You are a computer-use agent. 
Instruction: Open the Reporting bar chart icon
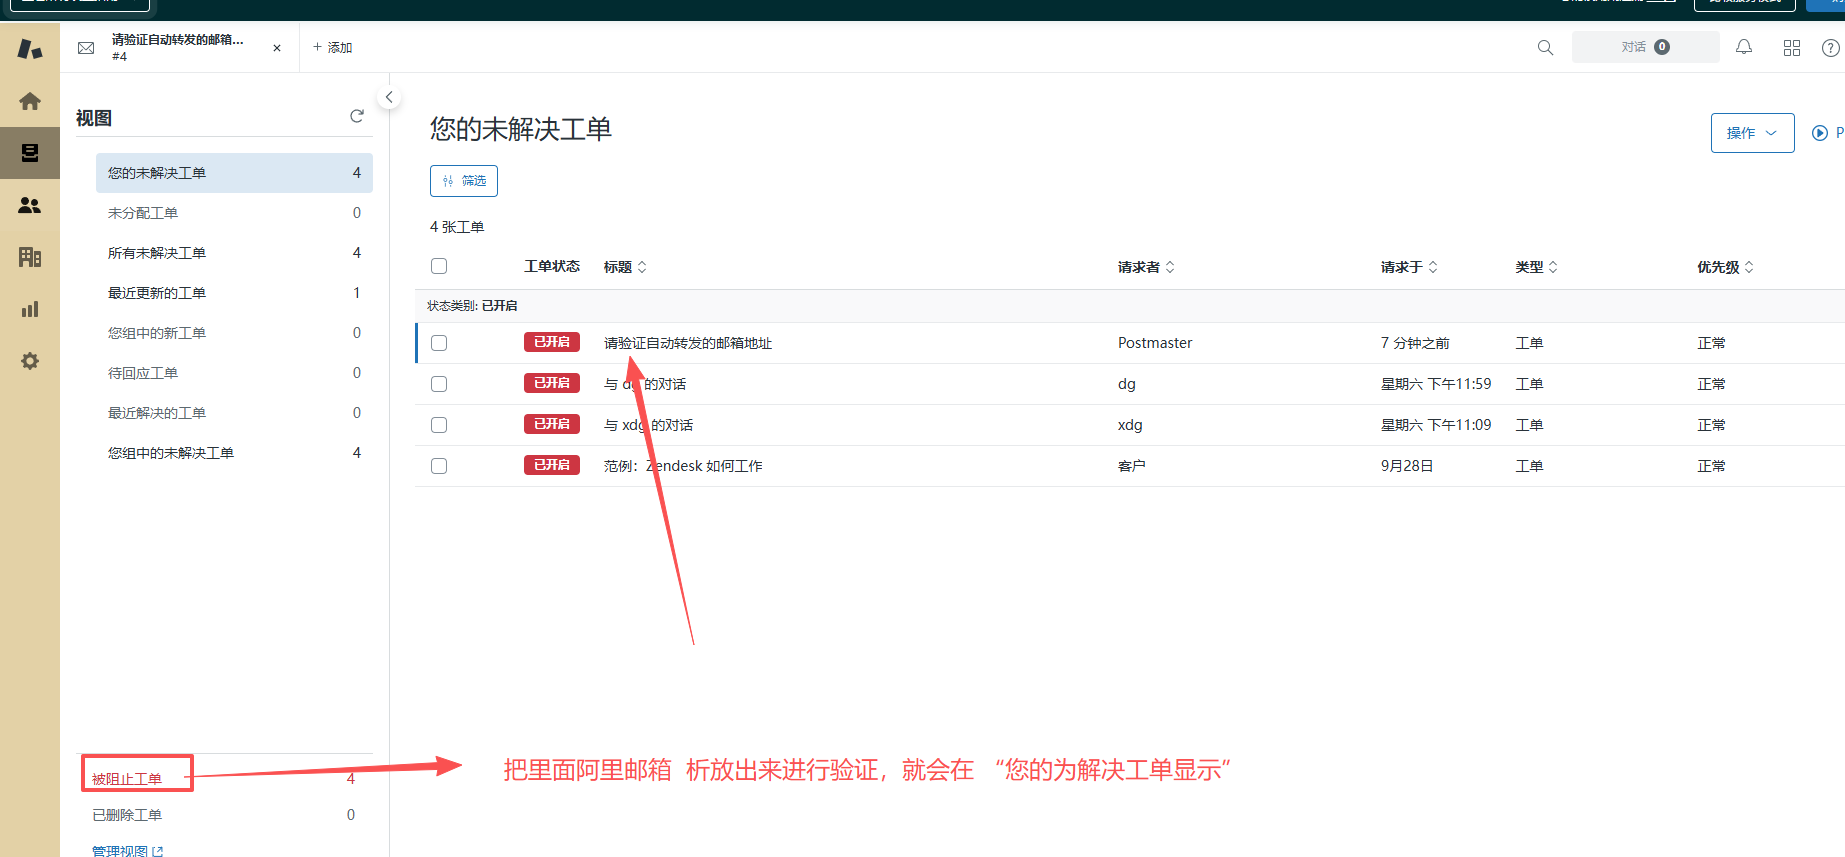(x=30, y=309)
